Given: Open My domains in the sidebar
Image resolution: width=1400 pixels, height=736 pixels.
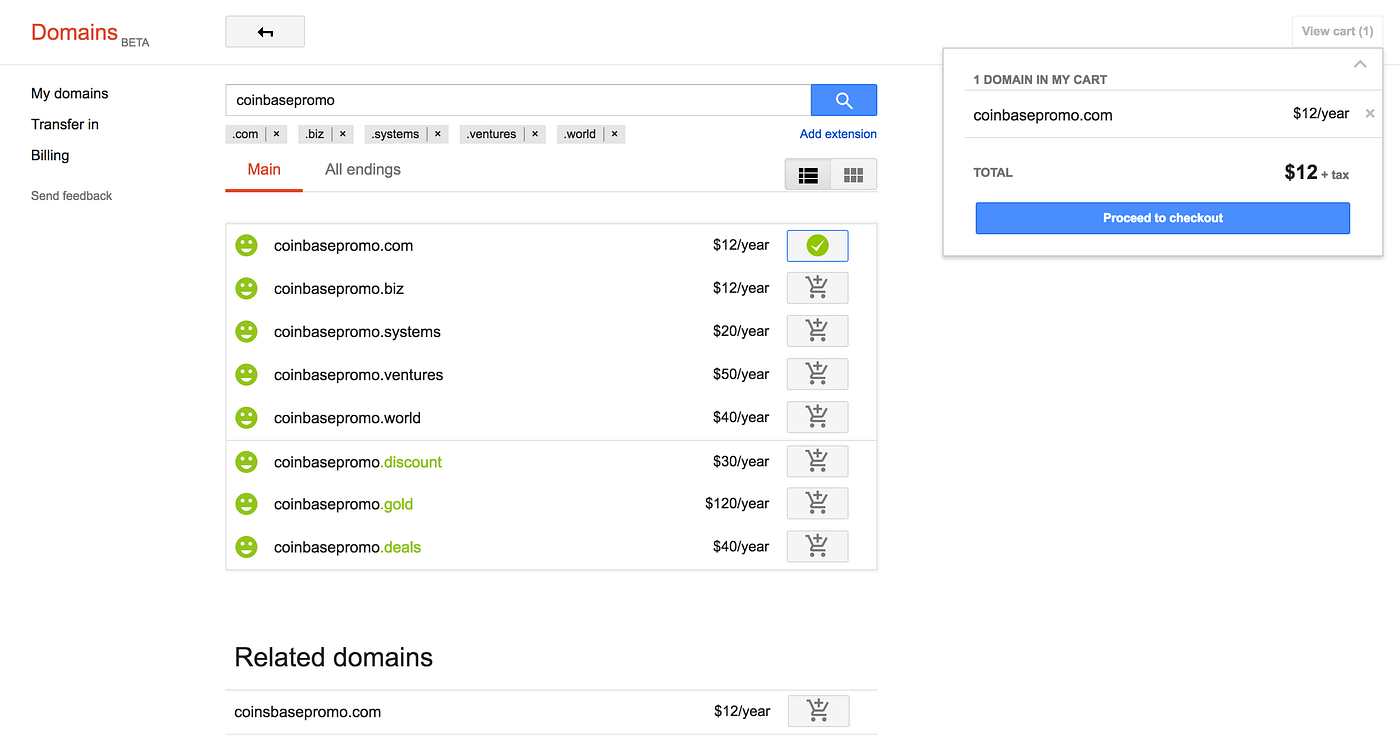Looking at the screenshot, I should 70,93.
